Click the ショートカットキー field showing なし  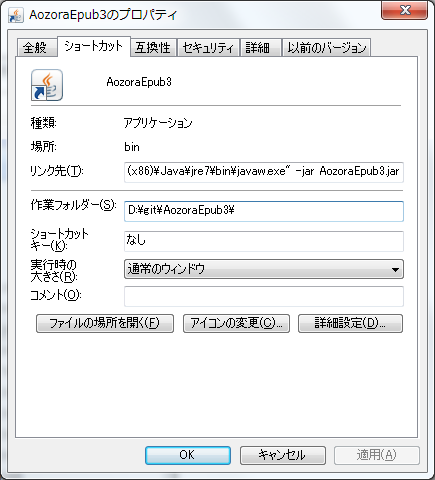(264, 241)
